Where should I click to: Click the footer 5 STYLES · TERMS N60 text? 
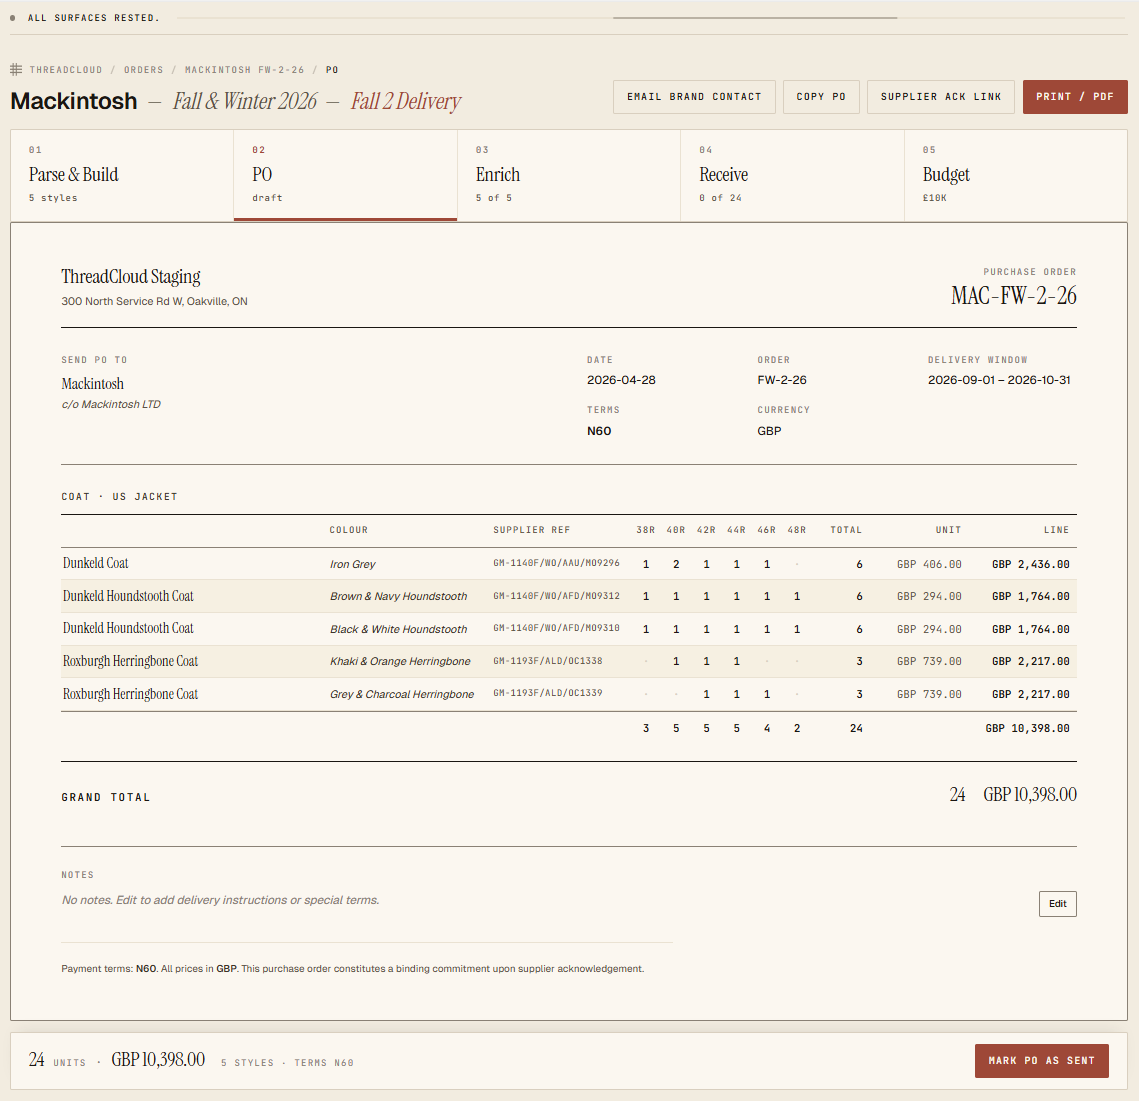[288, 1063]
